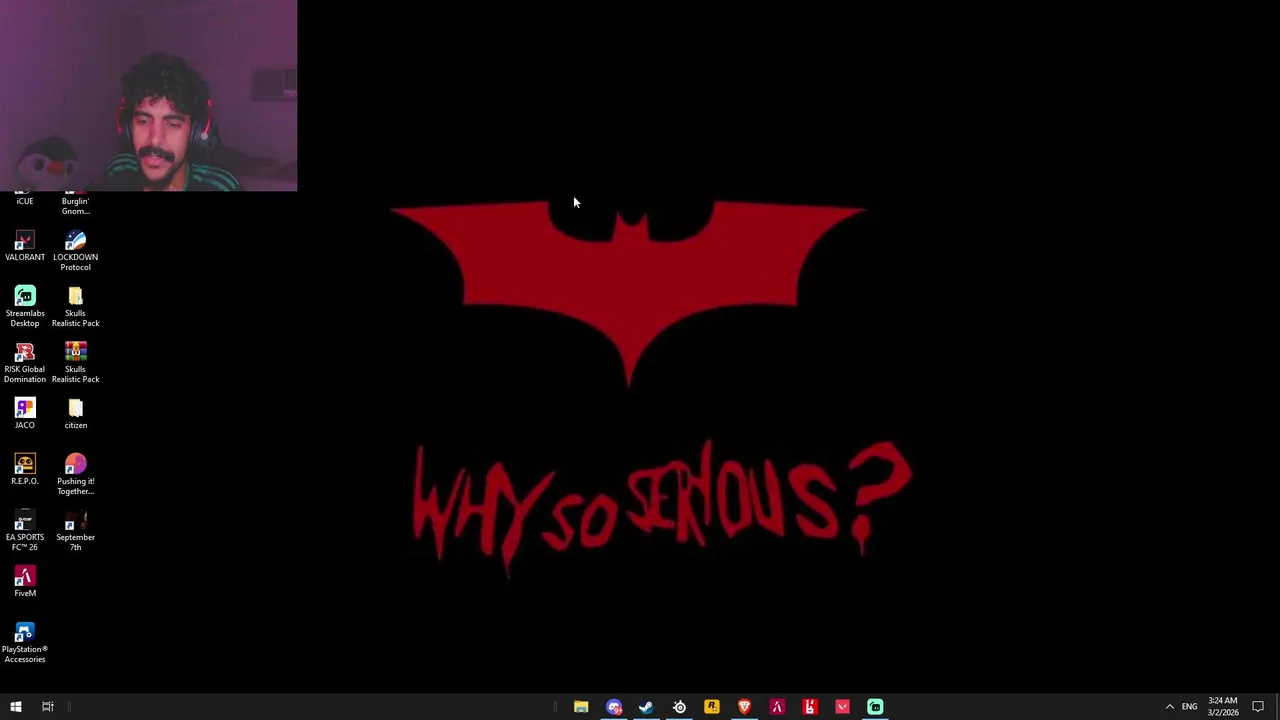
Task: Select the JACO desktop shortcut
Action: click(x=25, y=414)
